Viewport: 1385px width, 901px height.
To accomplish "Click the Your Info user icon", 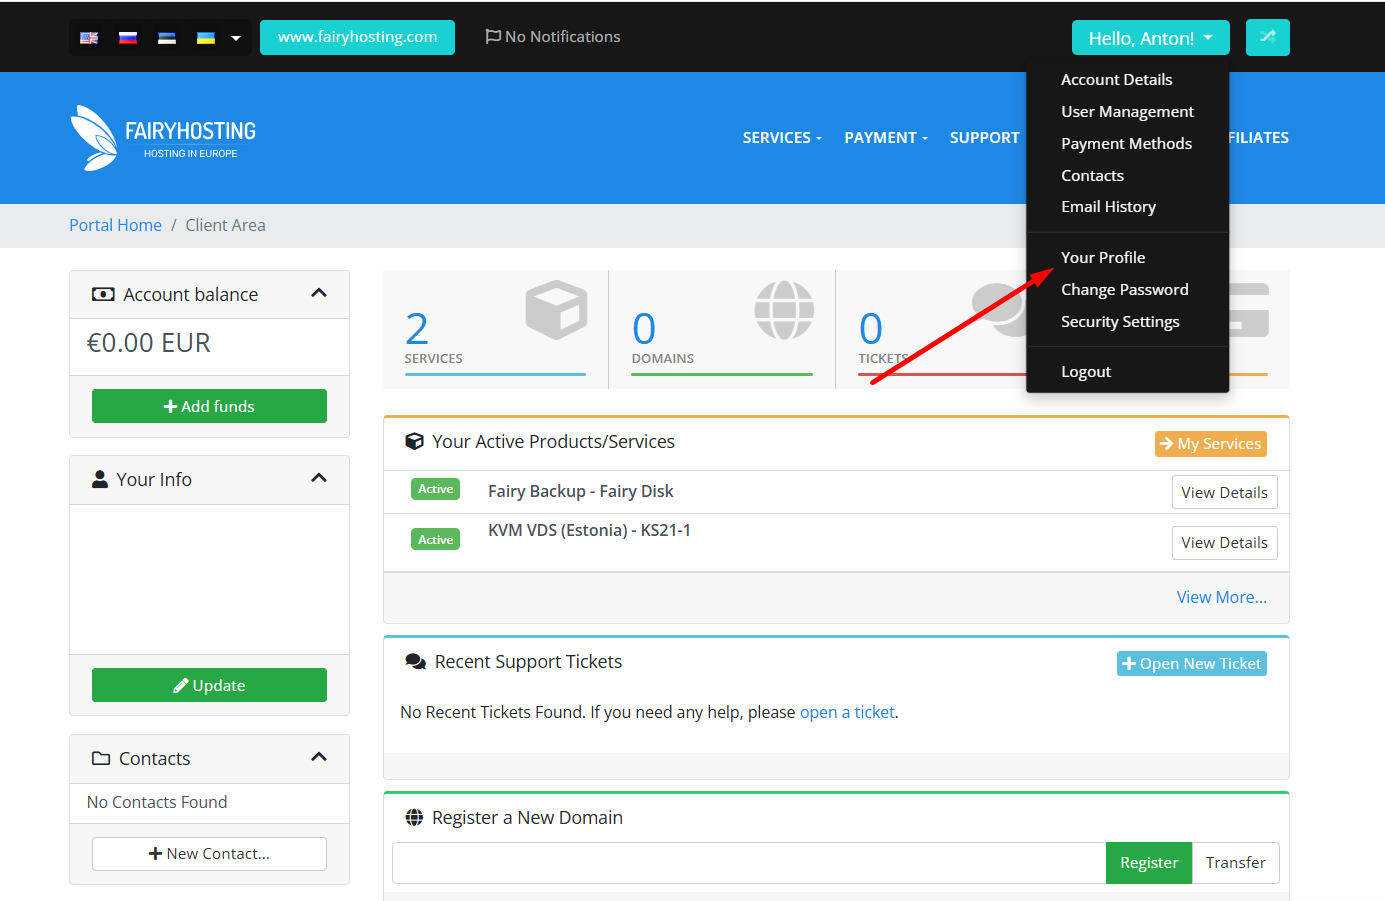I will click(100, 479).
